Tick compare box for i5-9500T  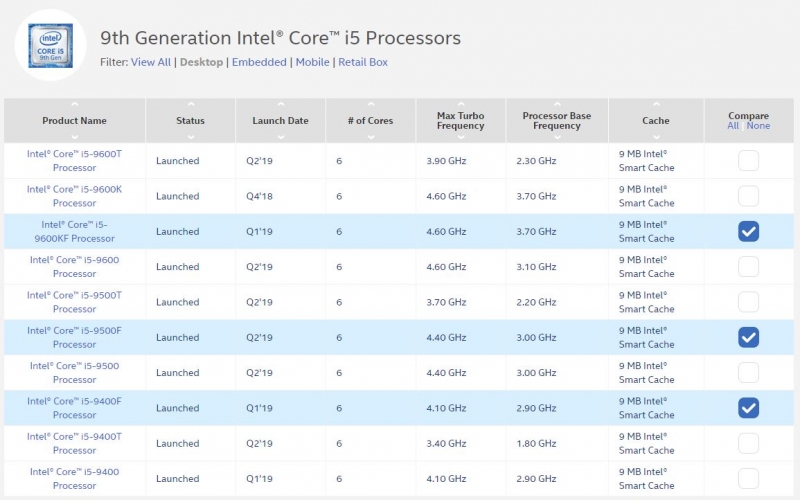point(748,302)
